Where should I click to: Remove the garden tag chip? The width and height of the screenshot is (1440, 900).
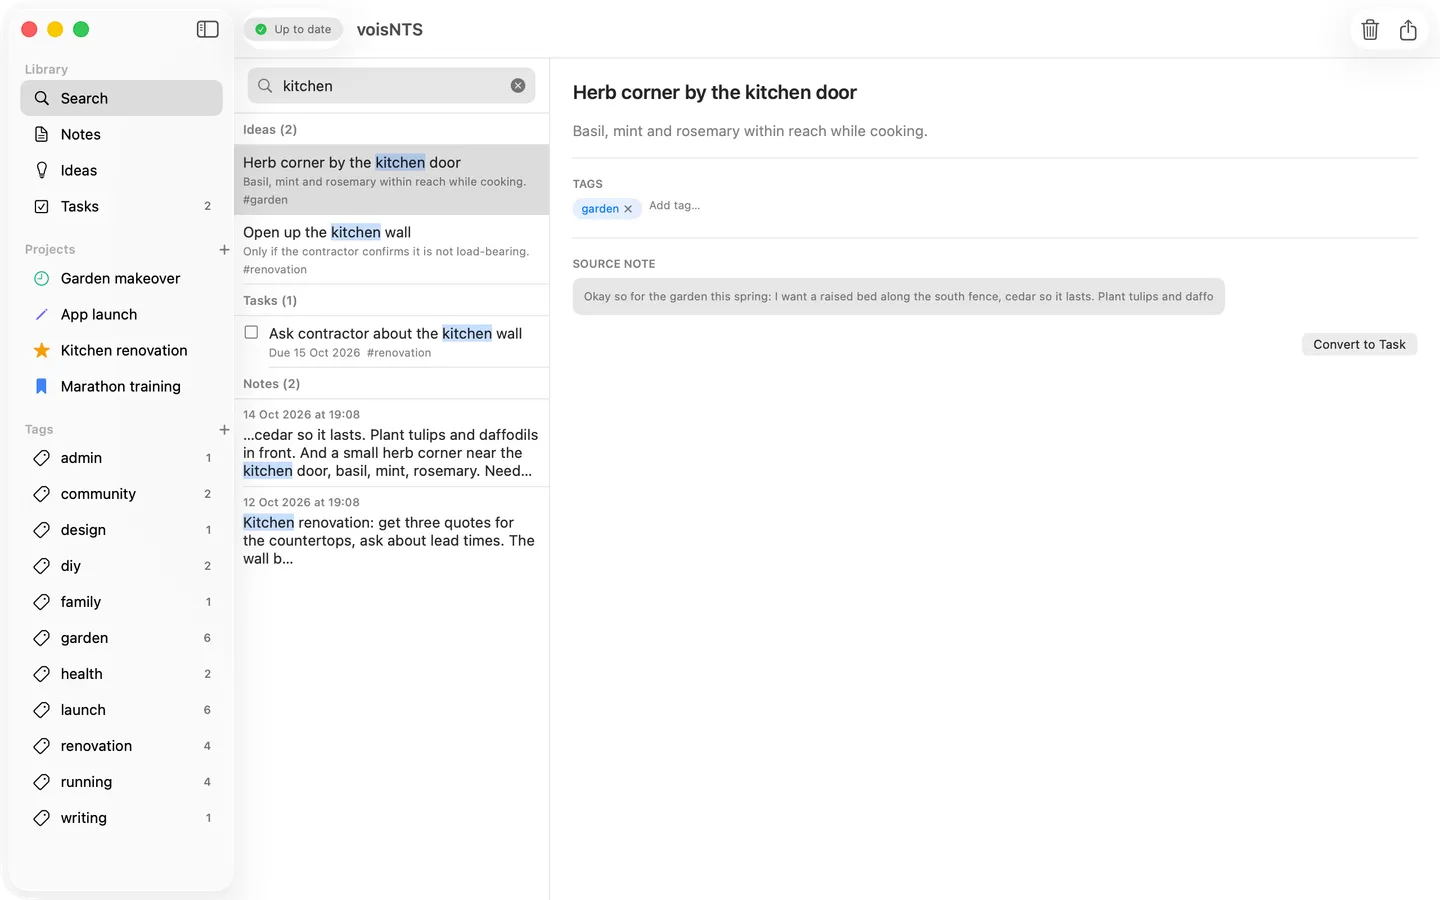(628, 209)
